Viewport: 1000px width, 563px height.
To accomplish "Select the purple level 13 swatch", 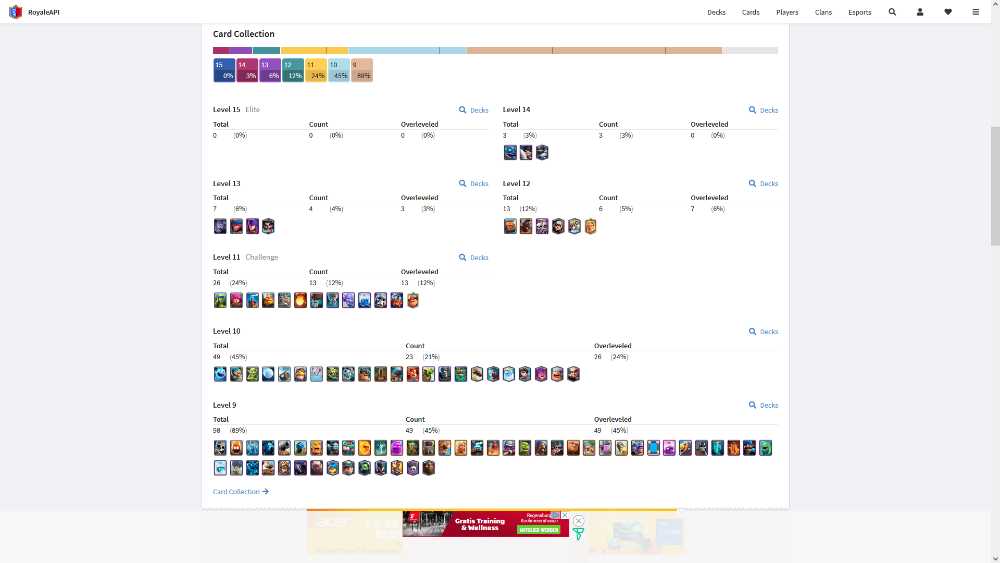I will pyautogui.click(x=270, y=70).
